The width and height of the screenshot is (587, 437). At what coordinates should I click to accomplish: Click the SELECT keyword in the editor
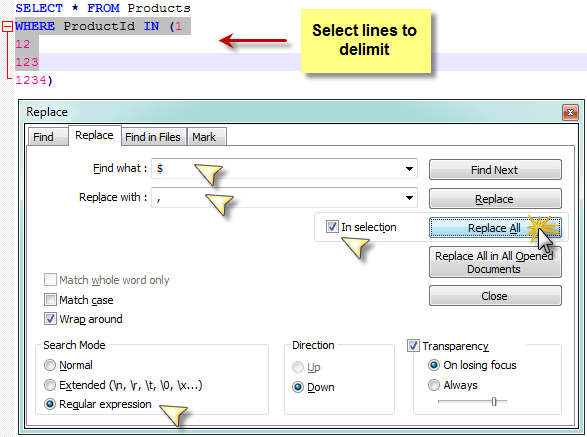point(39,8)
